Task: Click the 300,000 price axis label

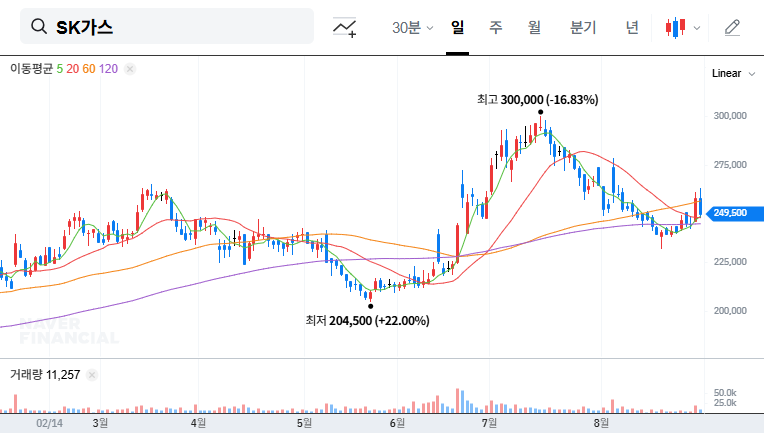Action: pyautogui.click(x=730, y=116)
